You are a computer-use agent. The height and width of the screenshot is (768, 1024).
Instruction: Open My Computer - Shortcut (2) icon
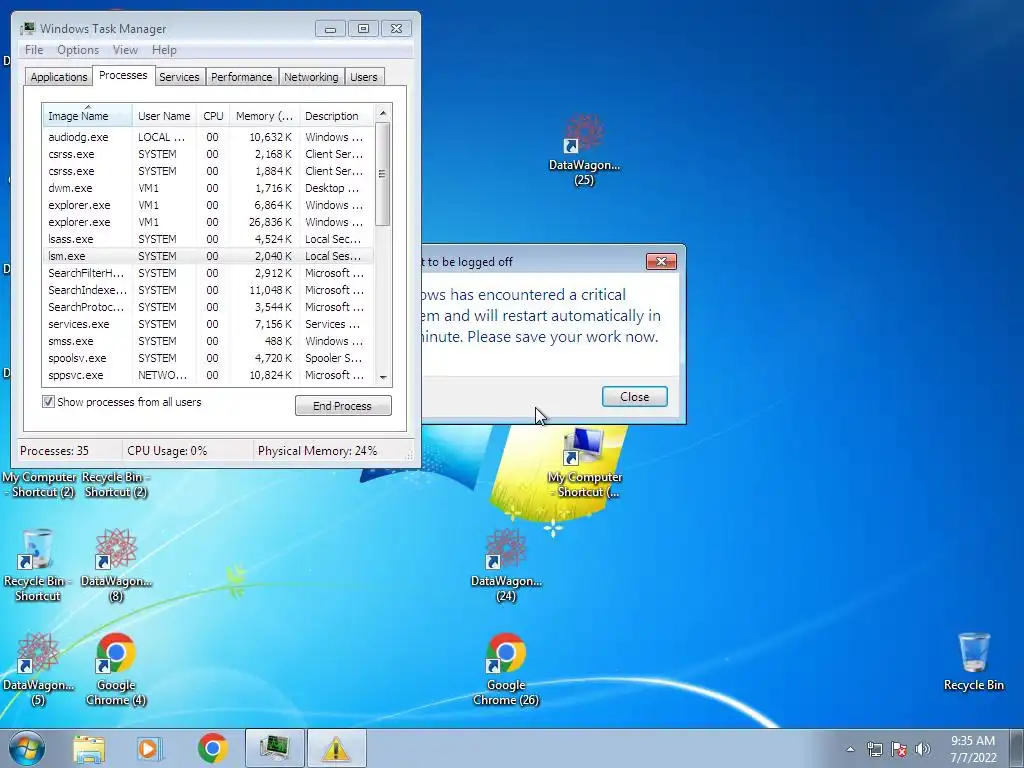[39, 485]
